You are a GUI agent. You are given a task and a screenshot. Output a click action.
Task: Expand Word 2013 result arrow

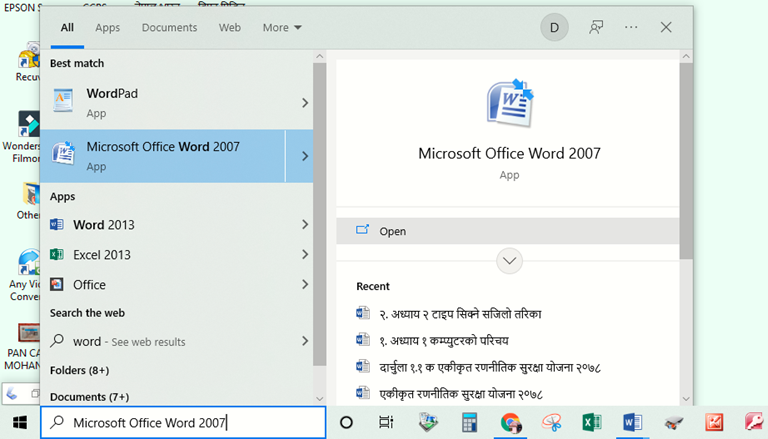click(x=305, y=224)
